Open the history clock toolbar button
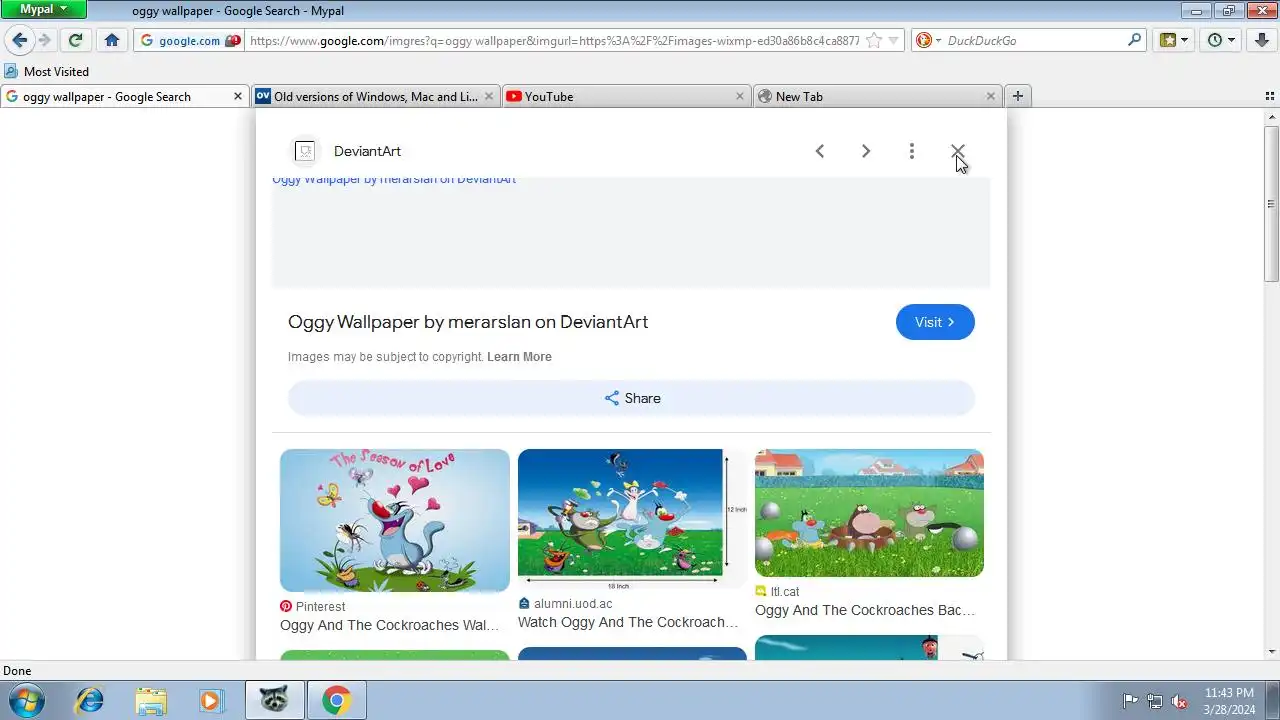The width and height of the screenshot is (1280, 720). (1222, 40)
